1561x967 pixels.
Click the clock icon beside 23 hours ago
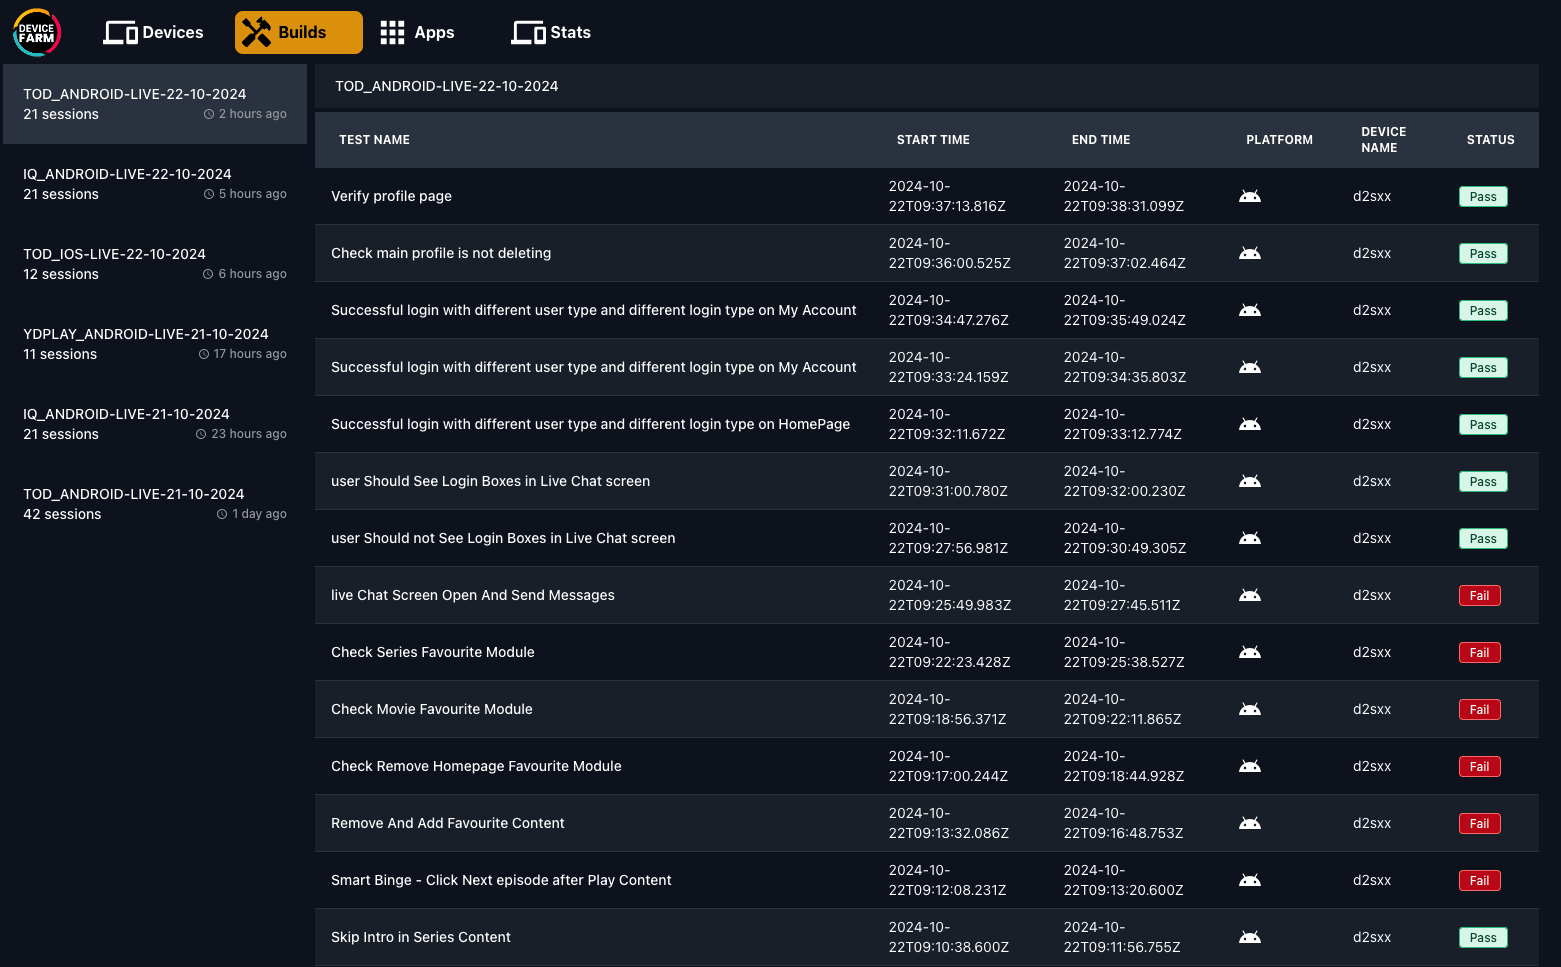(201, 434)
